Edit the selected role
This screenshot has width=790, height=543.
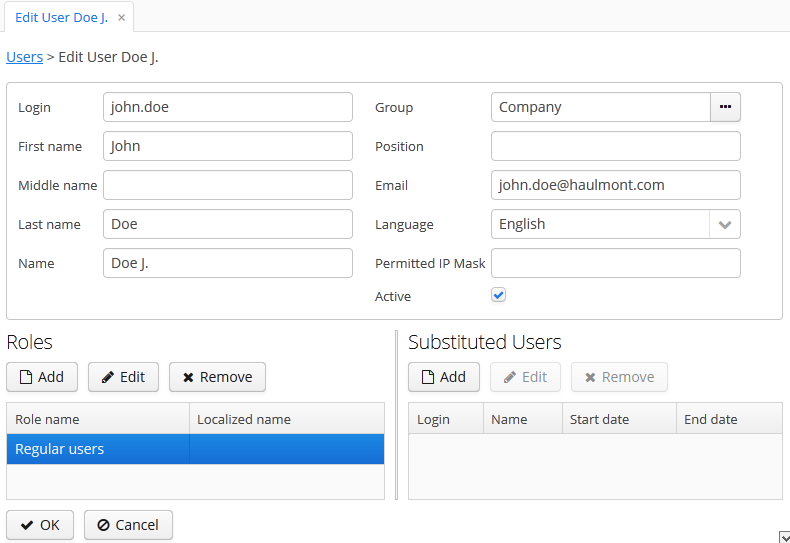tap(123, 377)
